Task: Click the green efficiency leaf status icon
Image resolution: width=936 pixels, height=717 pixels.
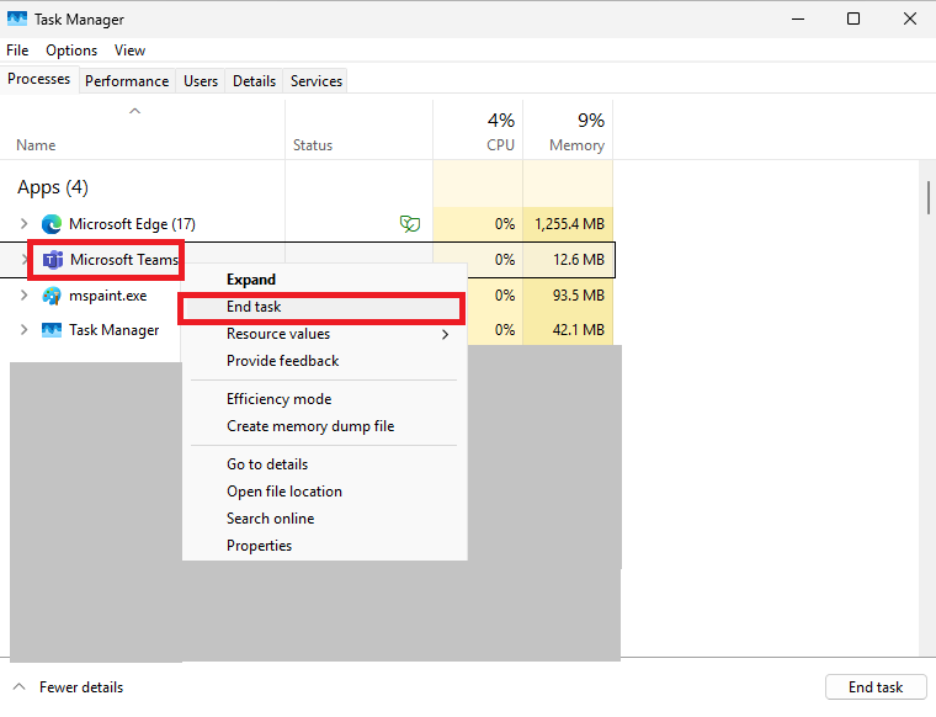Action: click(410, 224)
